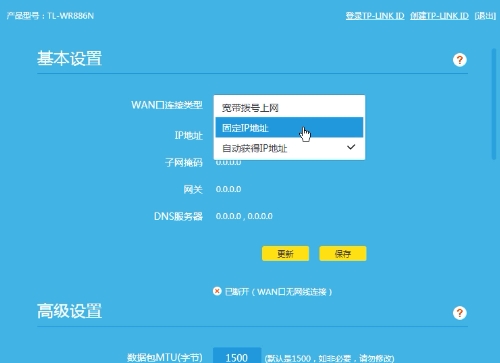
Task: Click the 退出 logout link
Action: click(x=485, y=16)
